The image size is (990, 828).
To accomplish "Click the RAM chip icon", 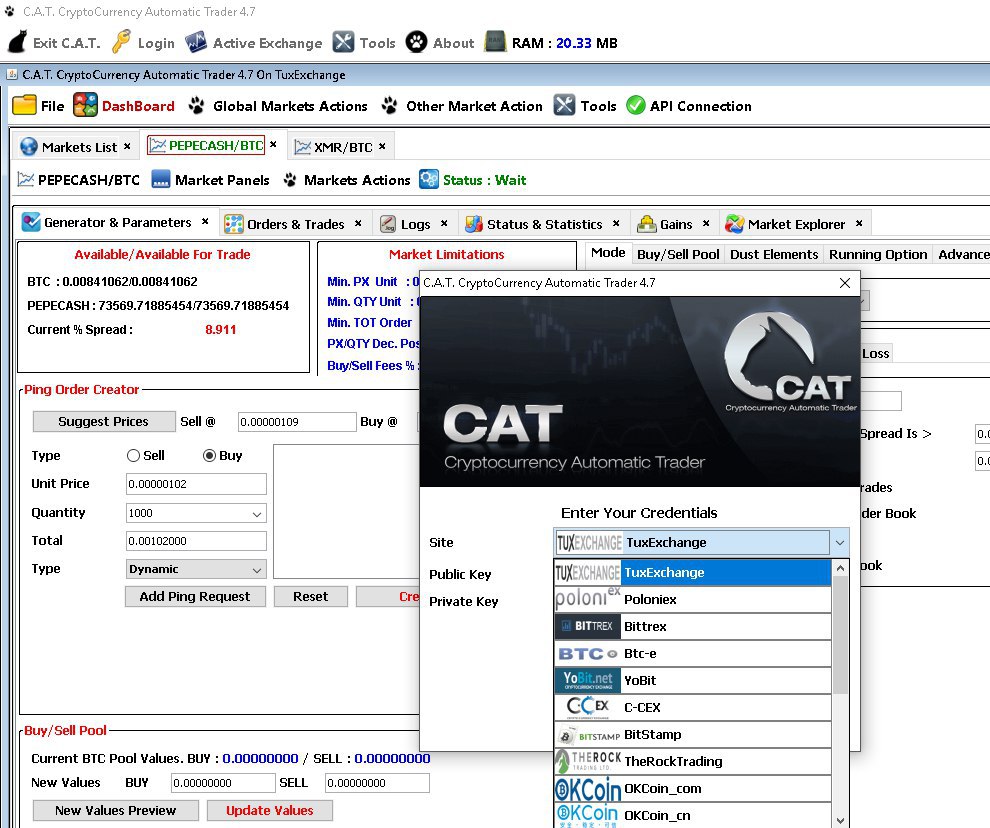I will pos(495,42).
